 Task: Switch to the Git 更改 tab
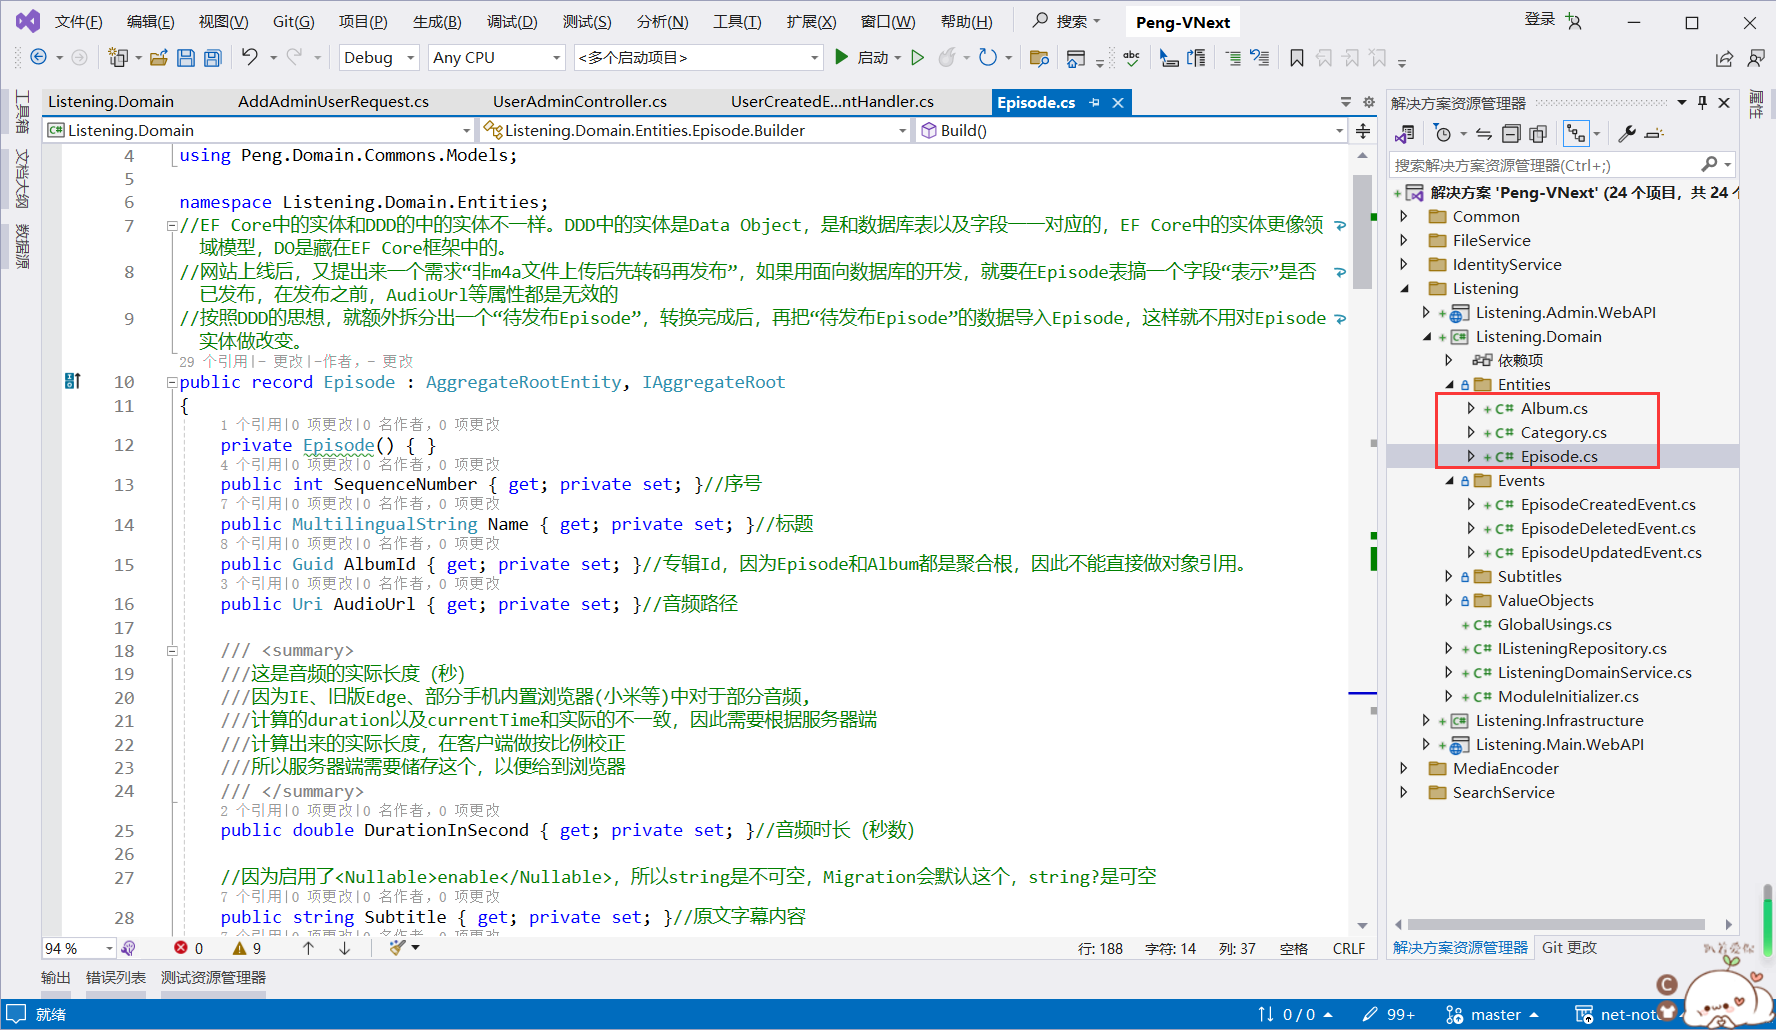point(1569,947)
